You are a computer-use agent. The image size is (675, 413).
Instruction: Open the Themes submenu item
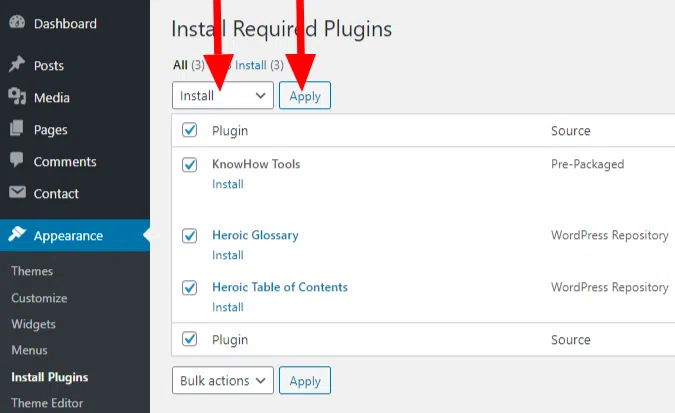point(32,271)
